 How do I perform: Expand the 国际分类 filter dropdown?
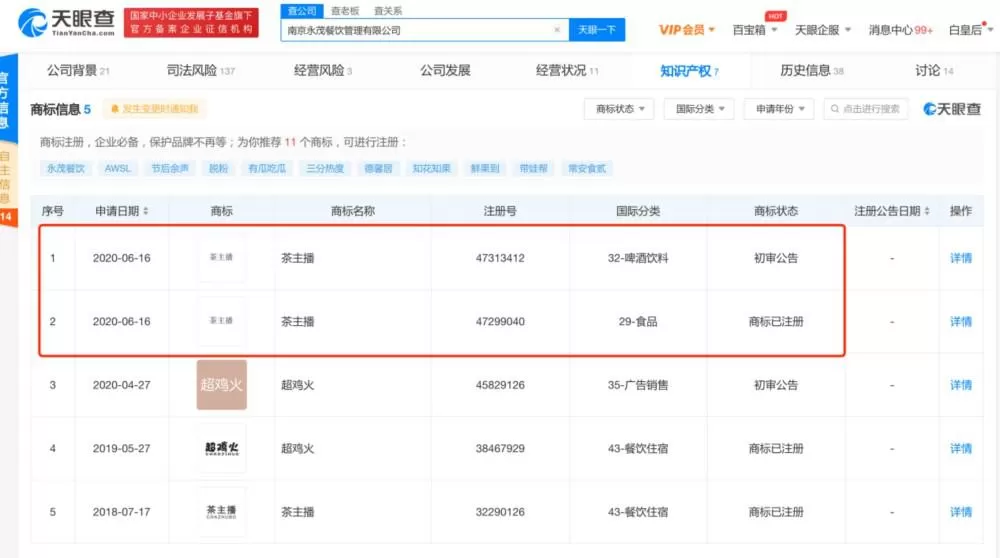coord(700,109)
